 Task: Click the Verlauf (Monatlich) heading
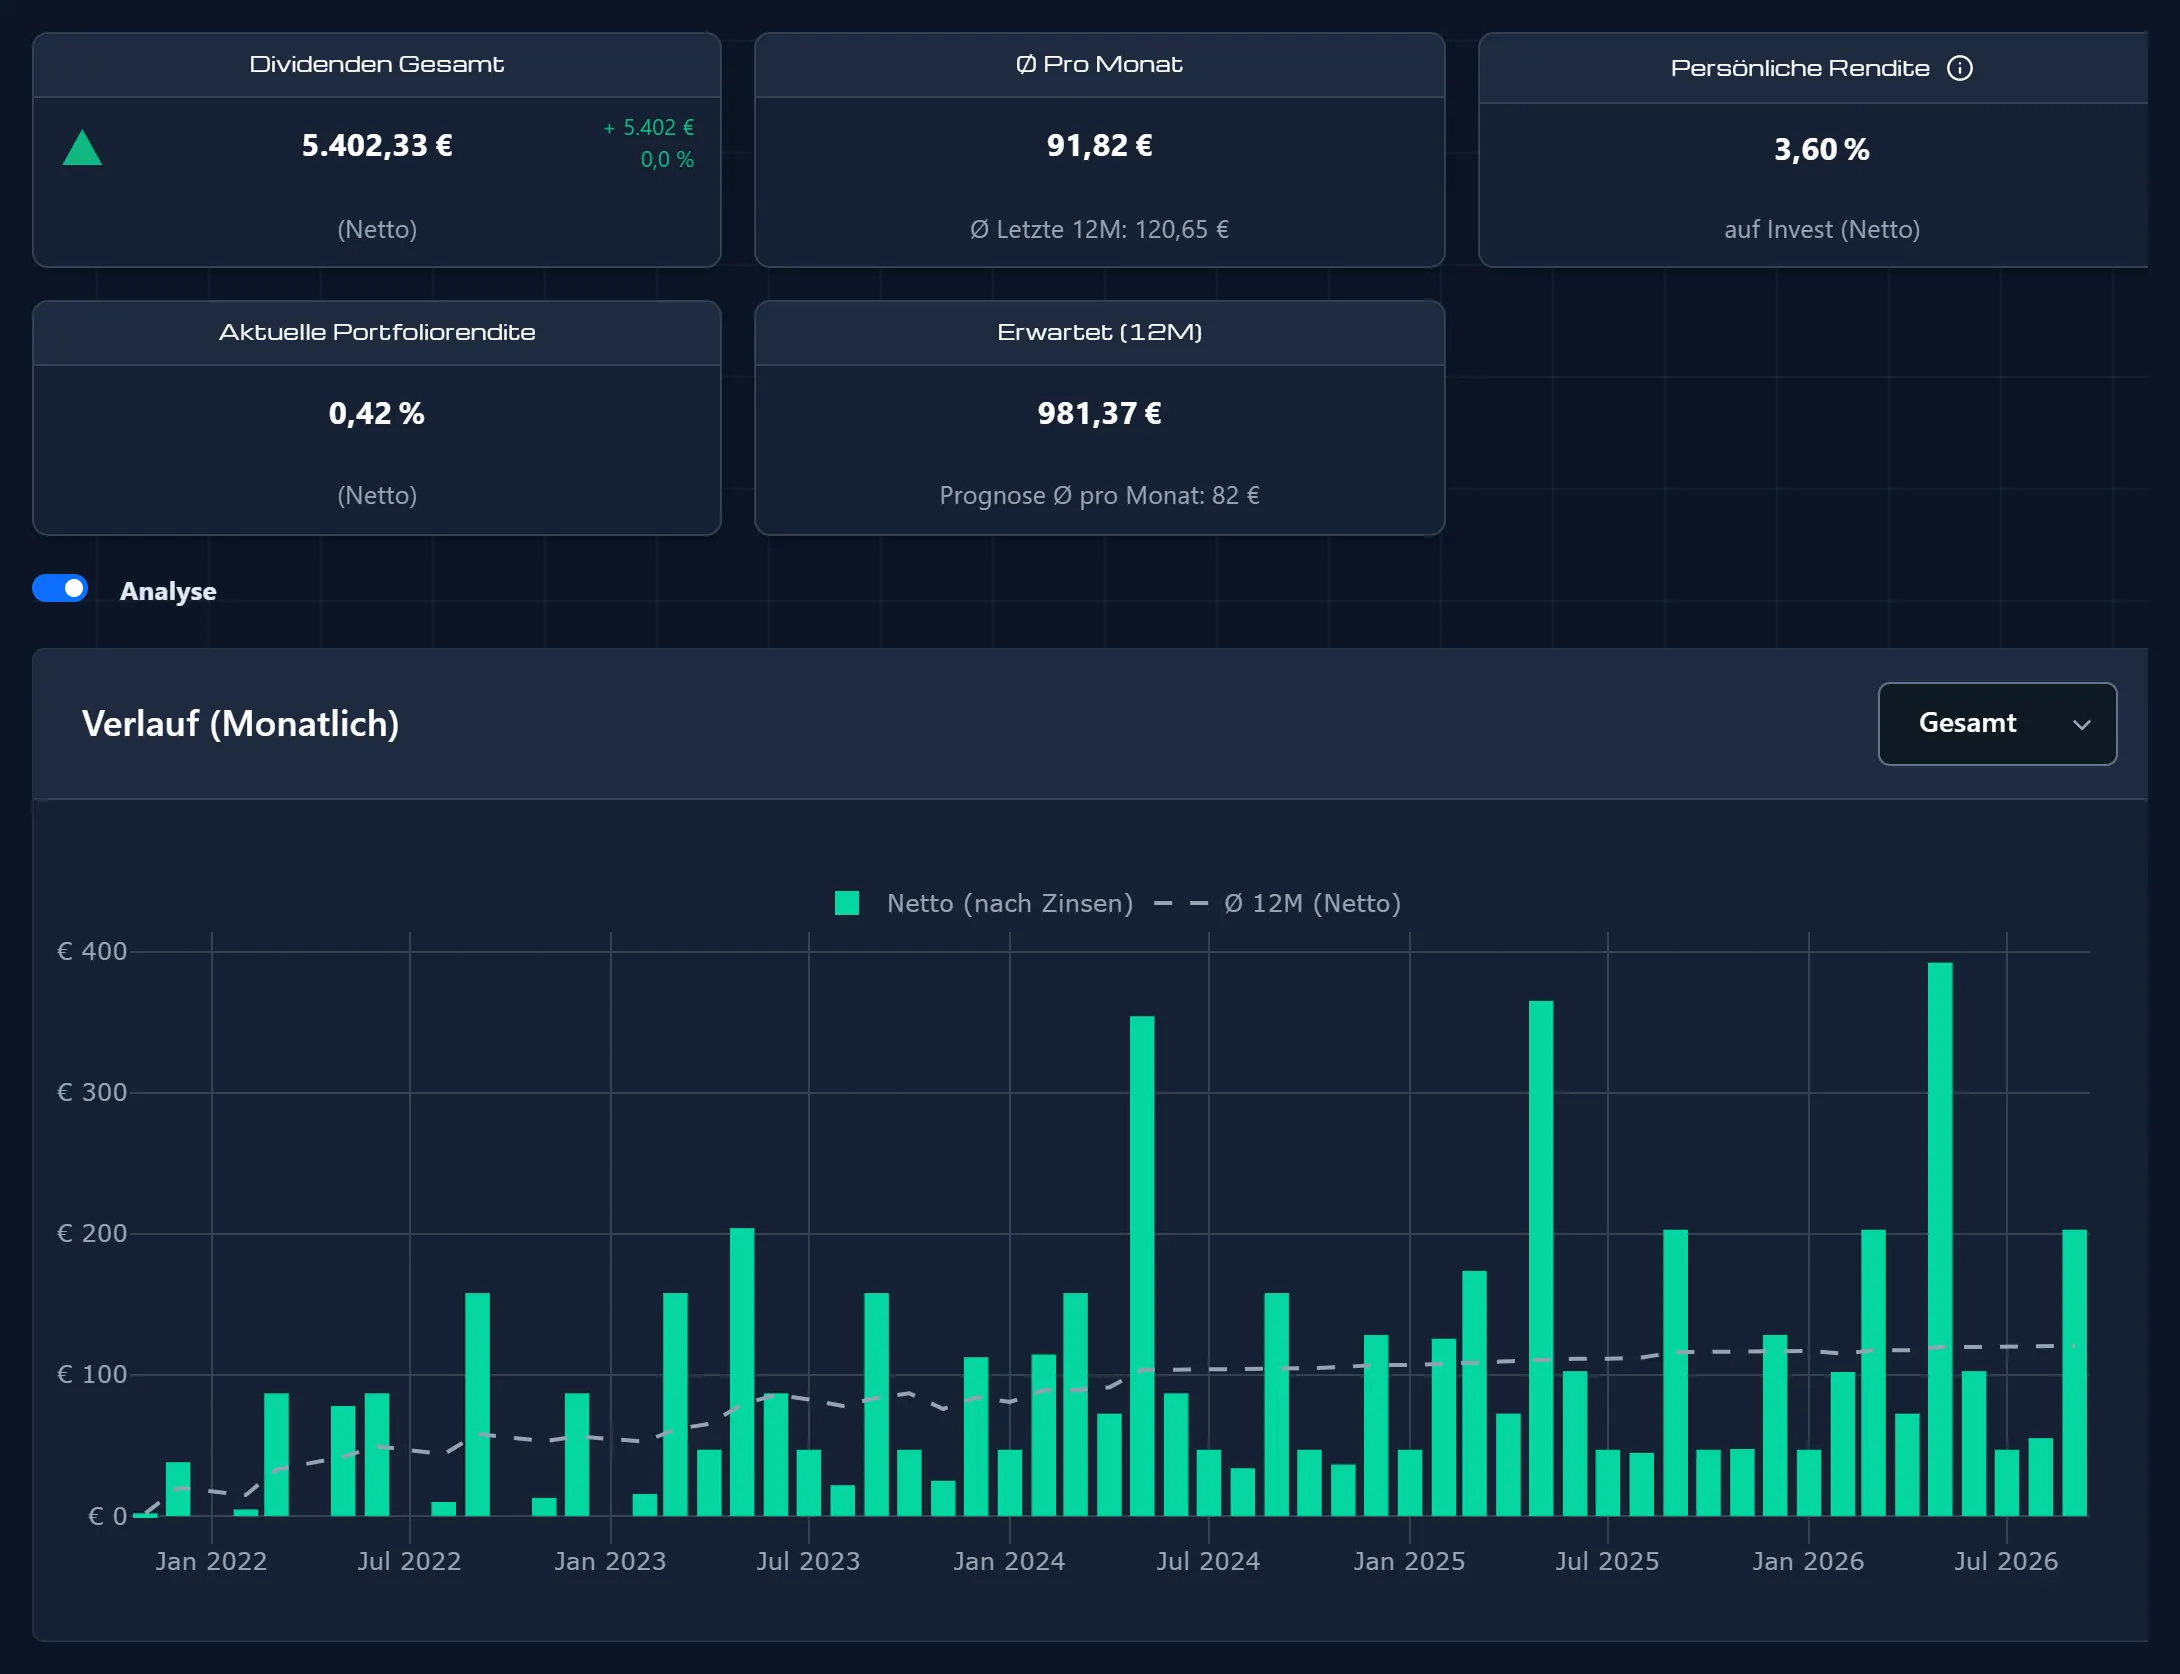click(241, 724)
